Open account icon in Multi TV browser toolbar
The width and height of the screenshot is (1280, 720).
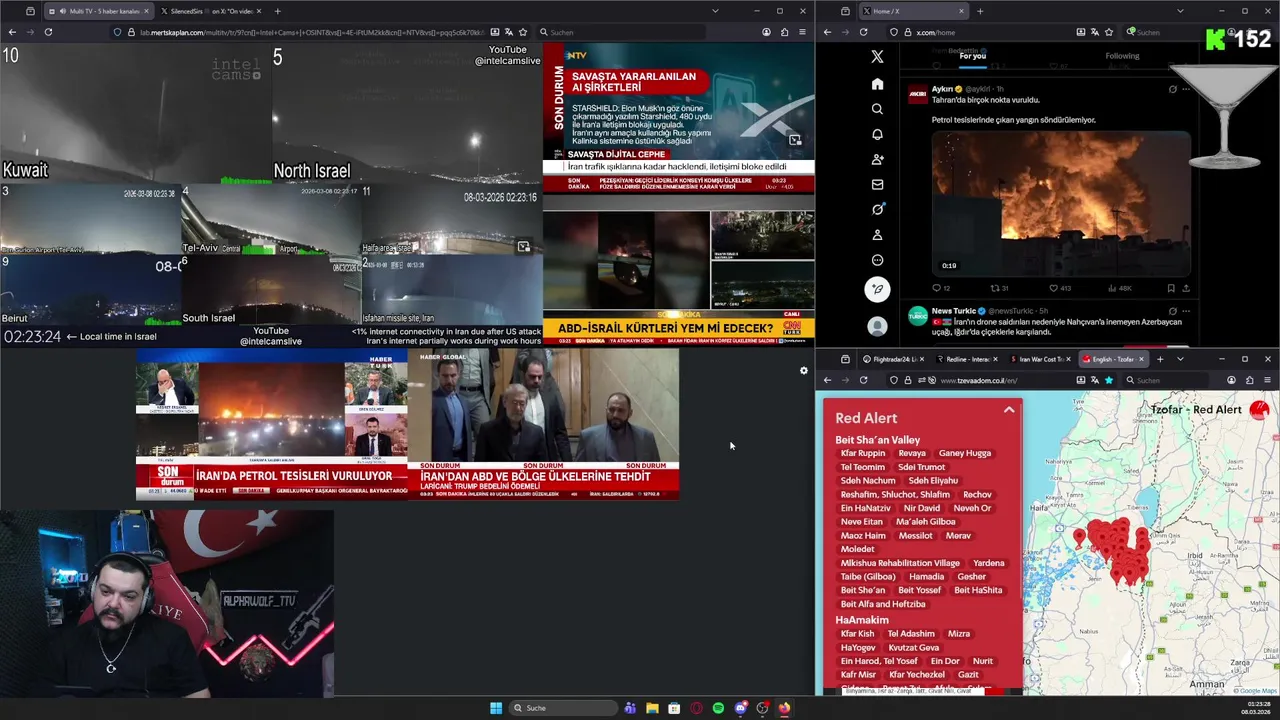point(766,32)
